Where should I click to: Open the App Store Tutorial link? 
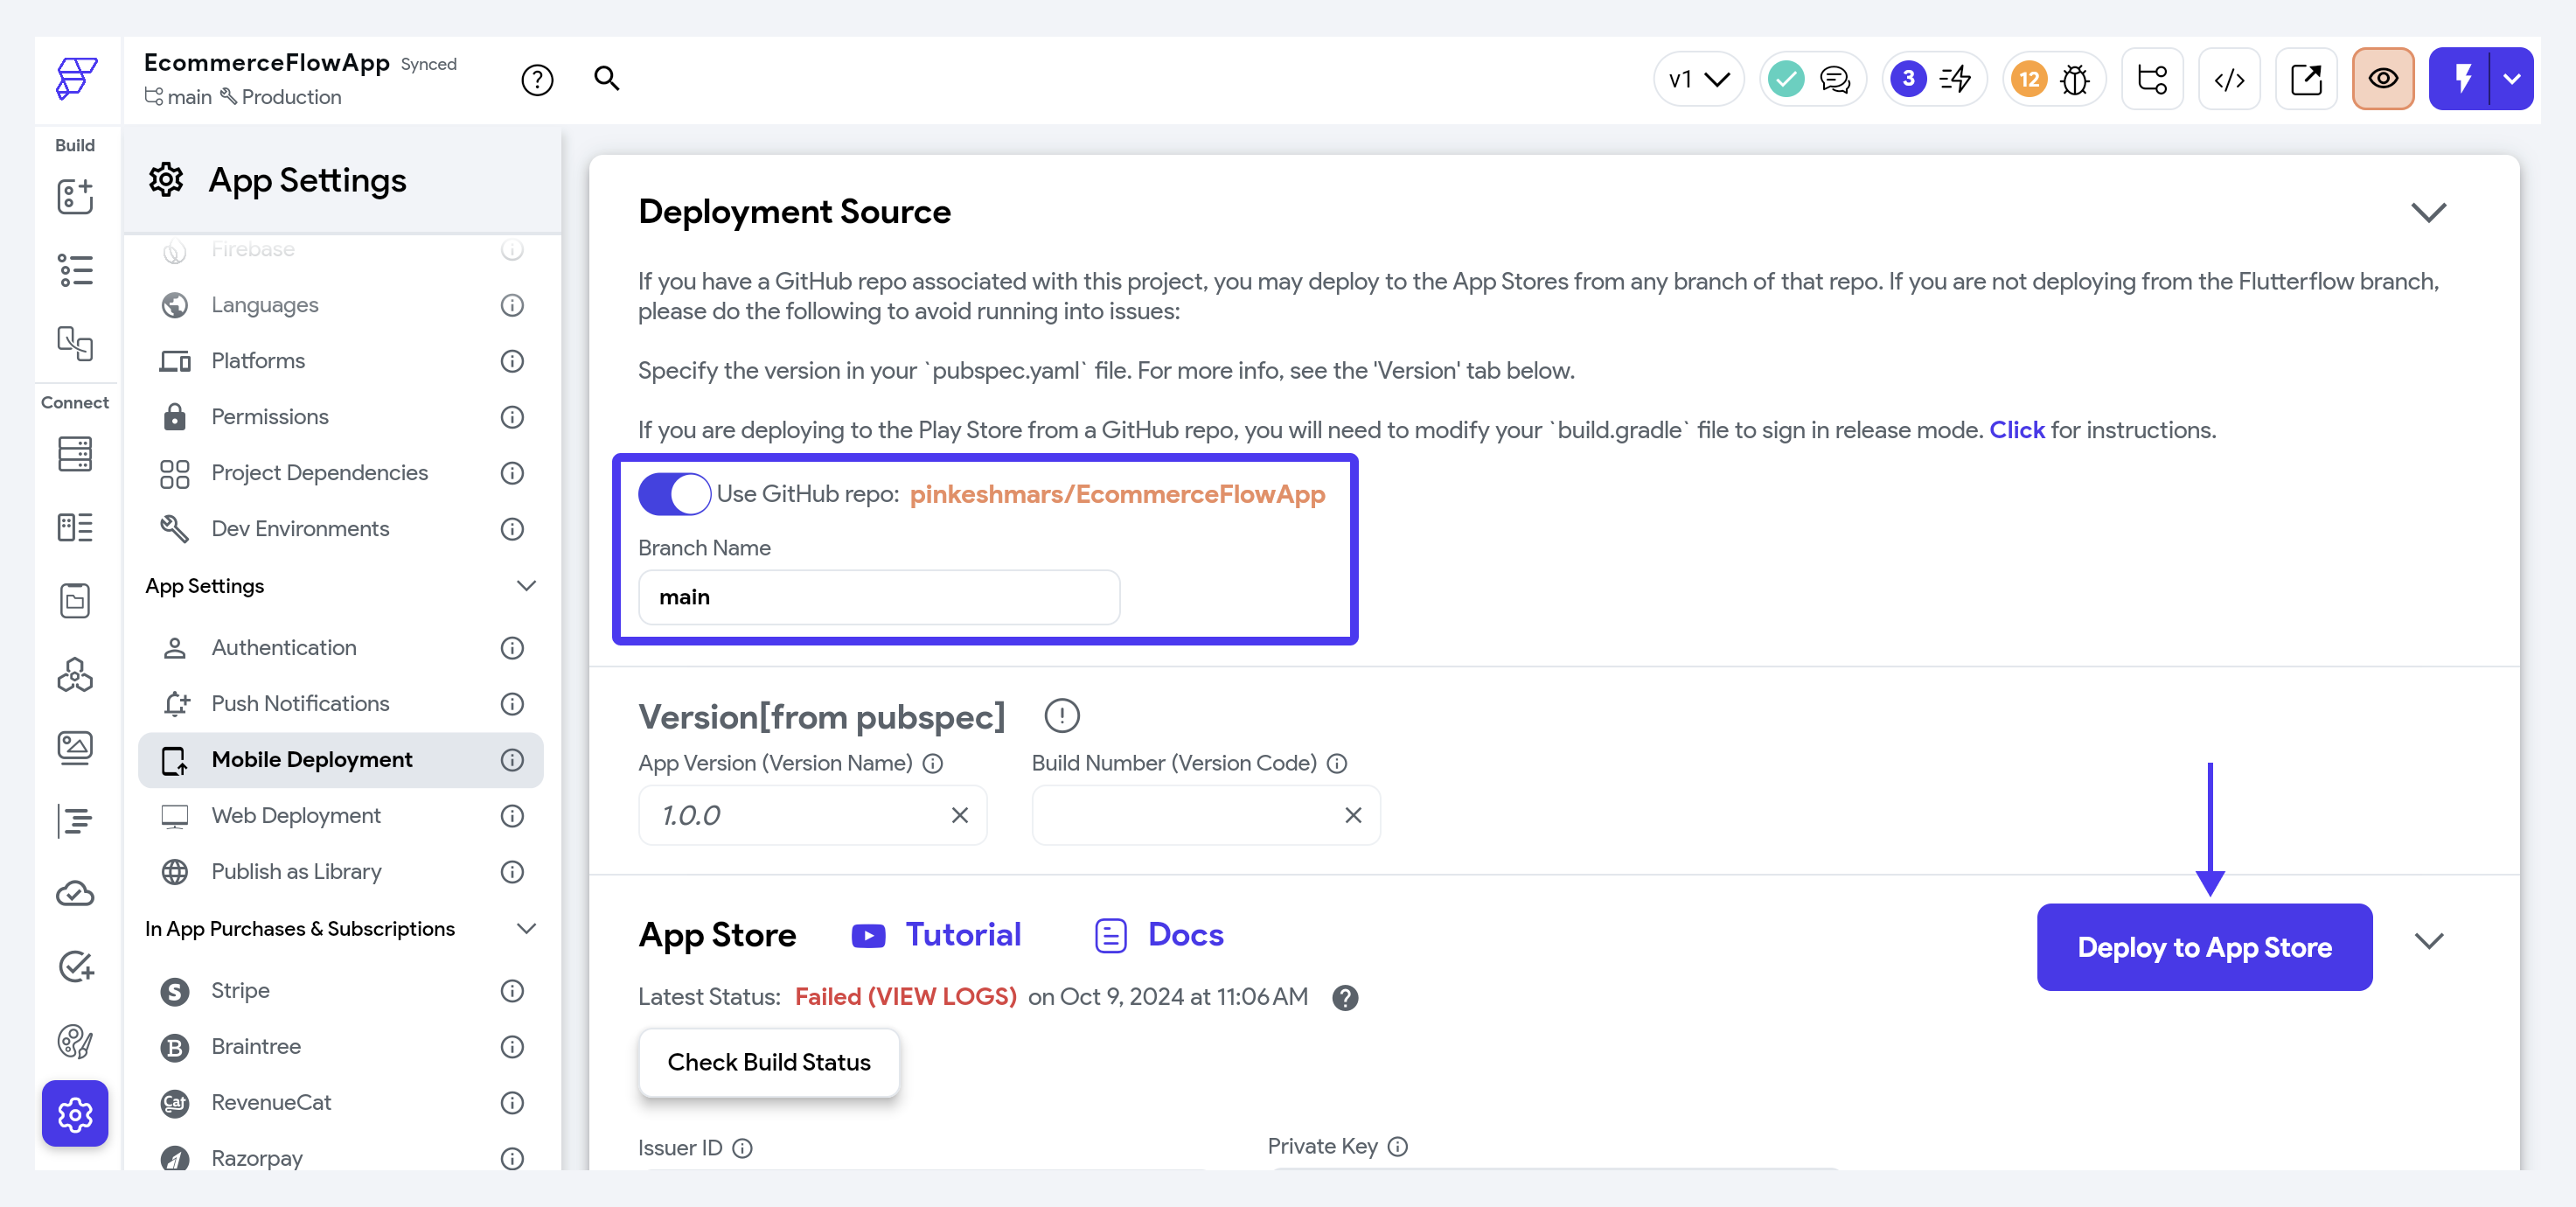pos(936,934)
